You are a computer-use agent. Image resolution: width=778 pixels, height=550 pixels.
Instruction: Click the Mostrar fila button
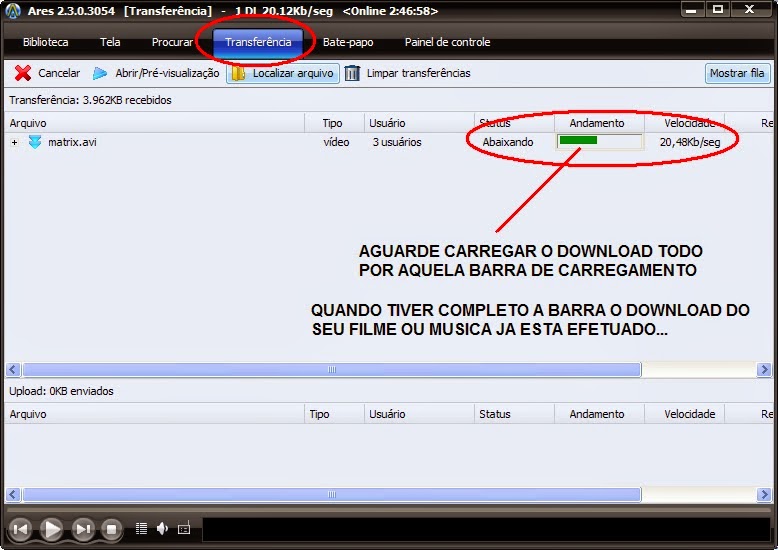[x=737, y=73]
